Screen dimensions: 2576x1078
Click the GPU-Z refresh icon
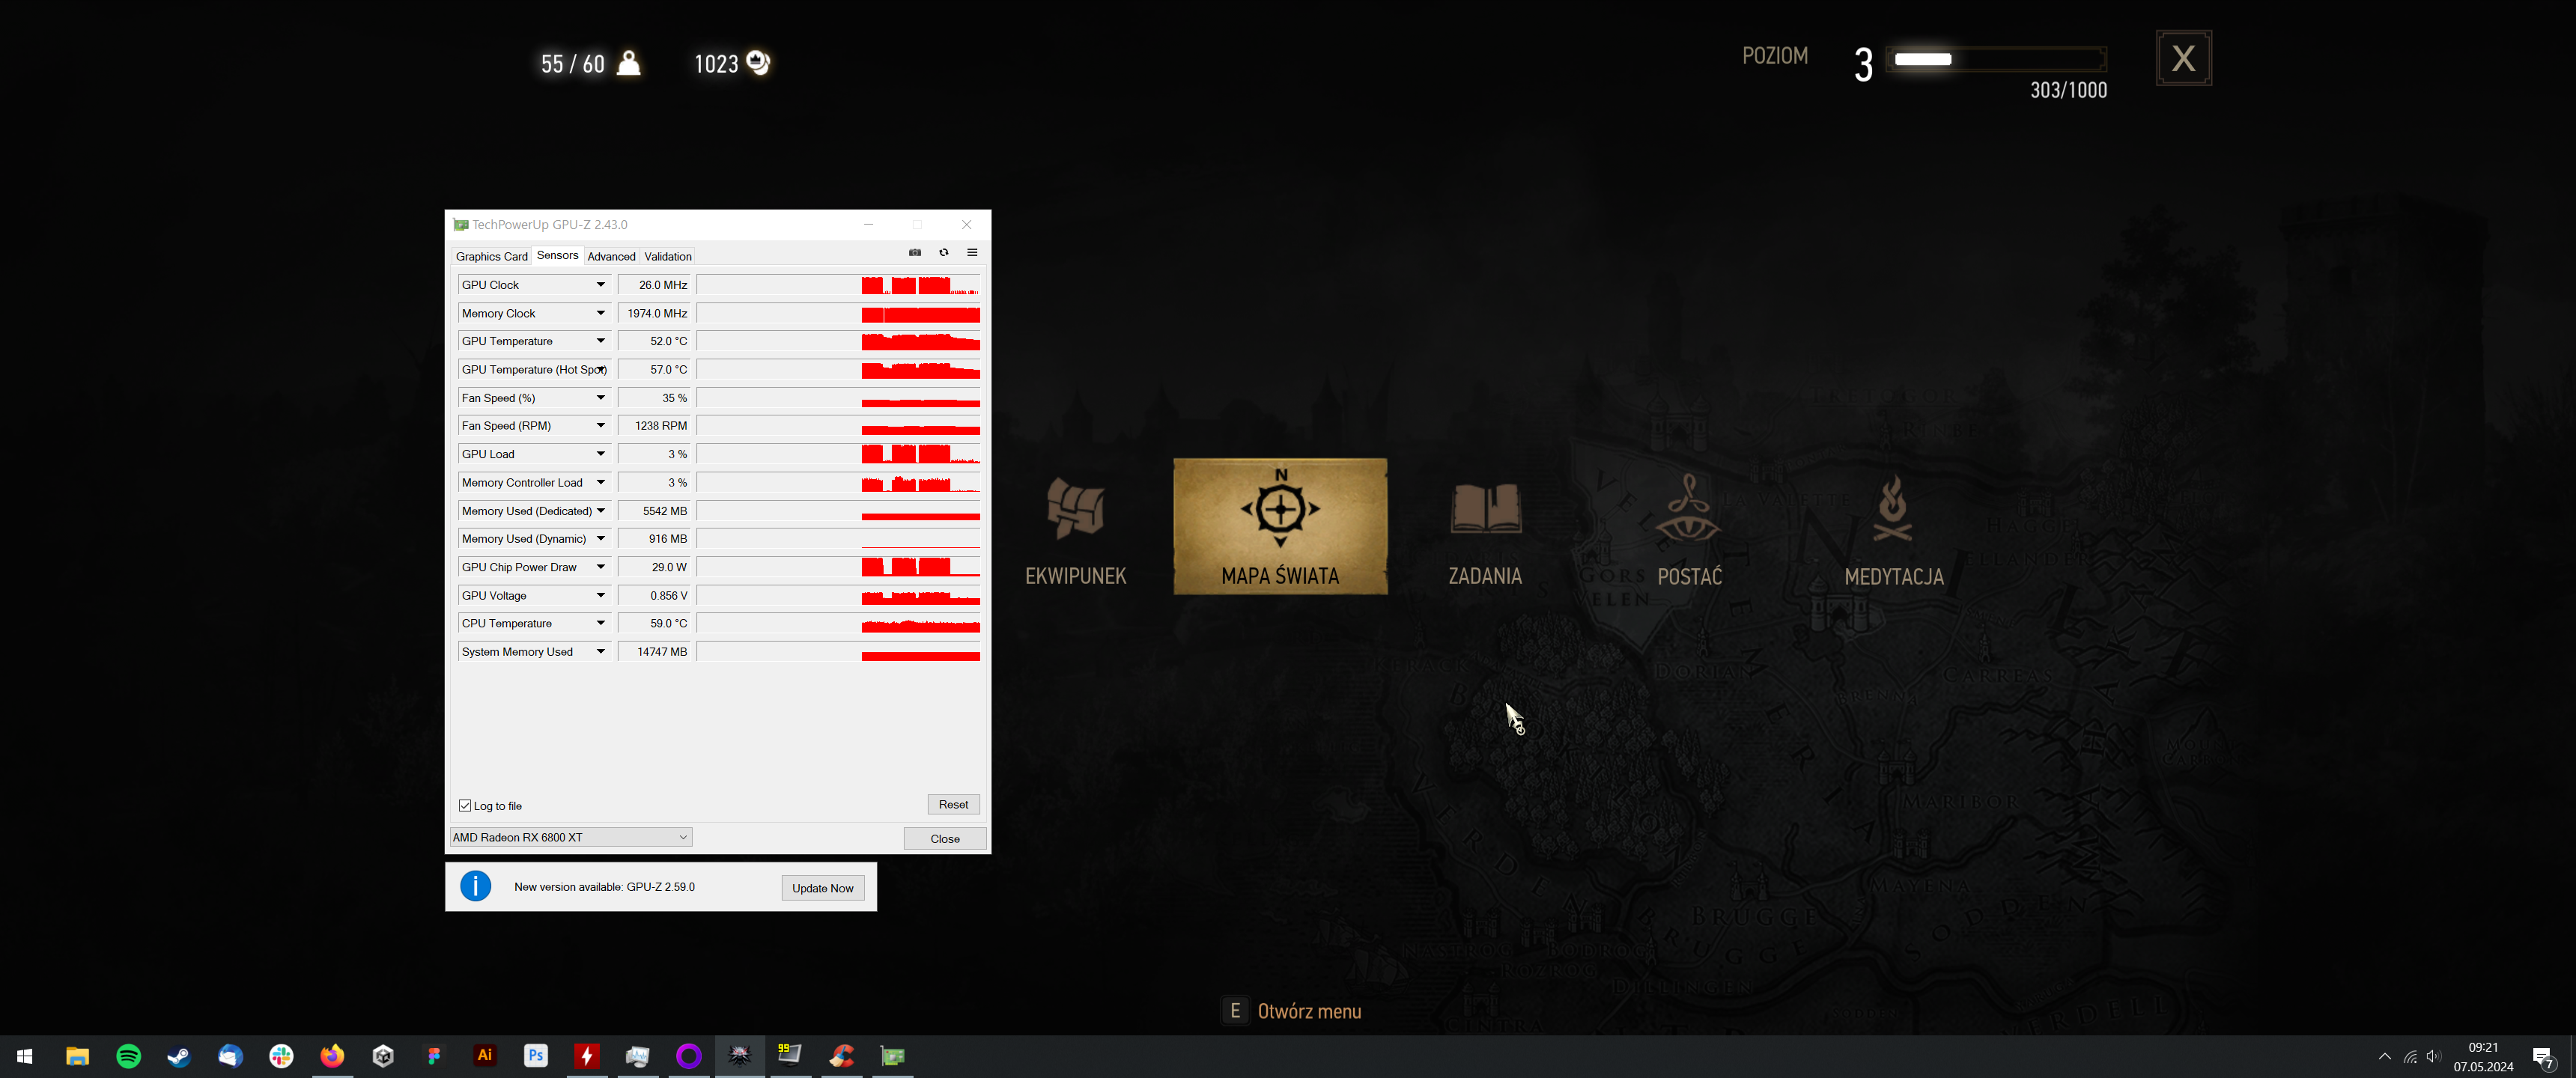pos(943,253)
